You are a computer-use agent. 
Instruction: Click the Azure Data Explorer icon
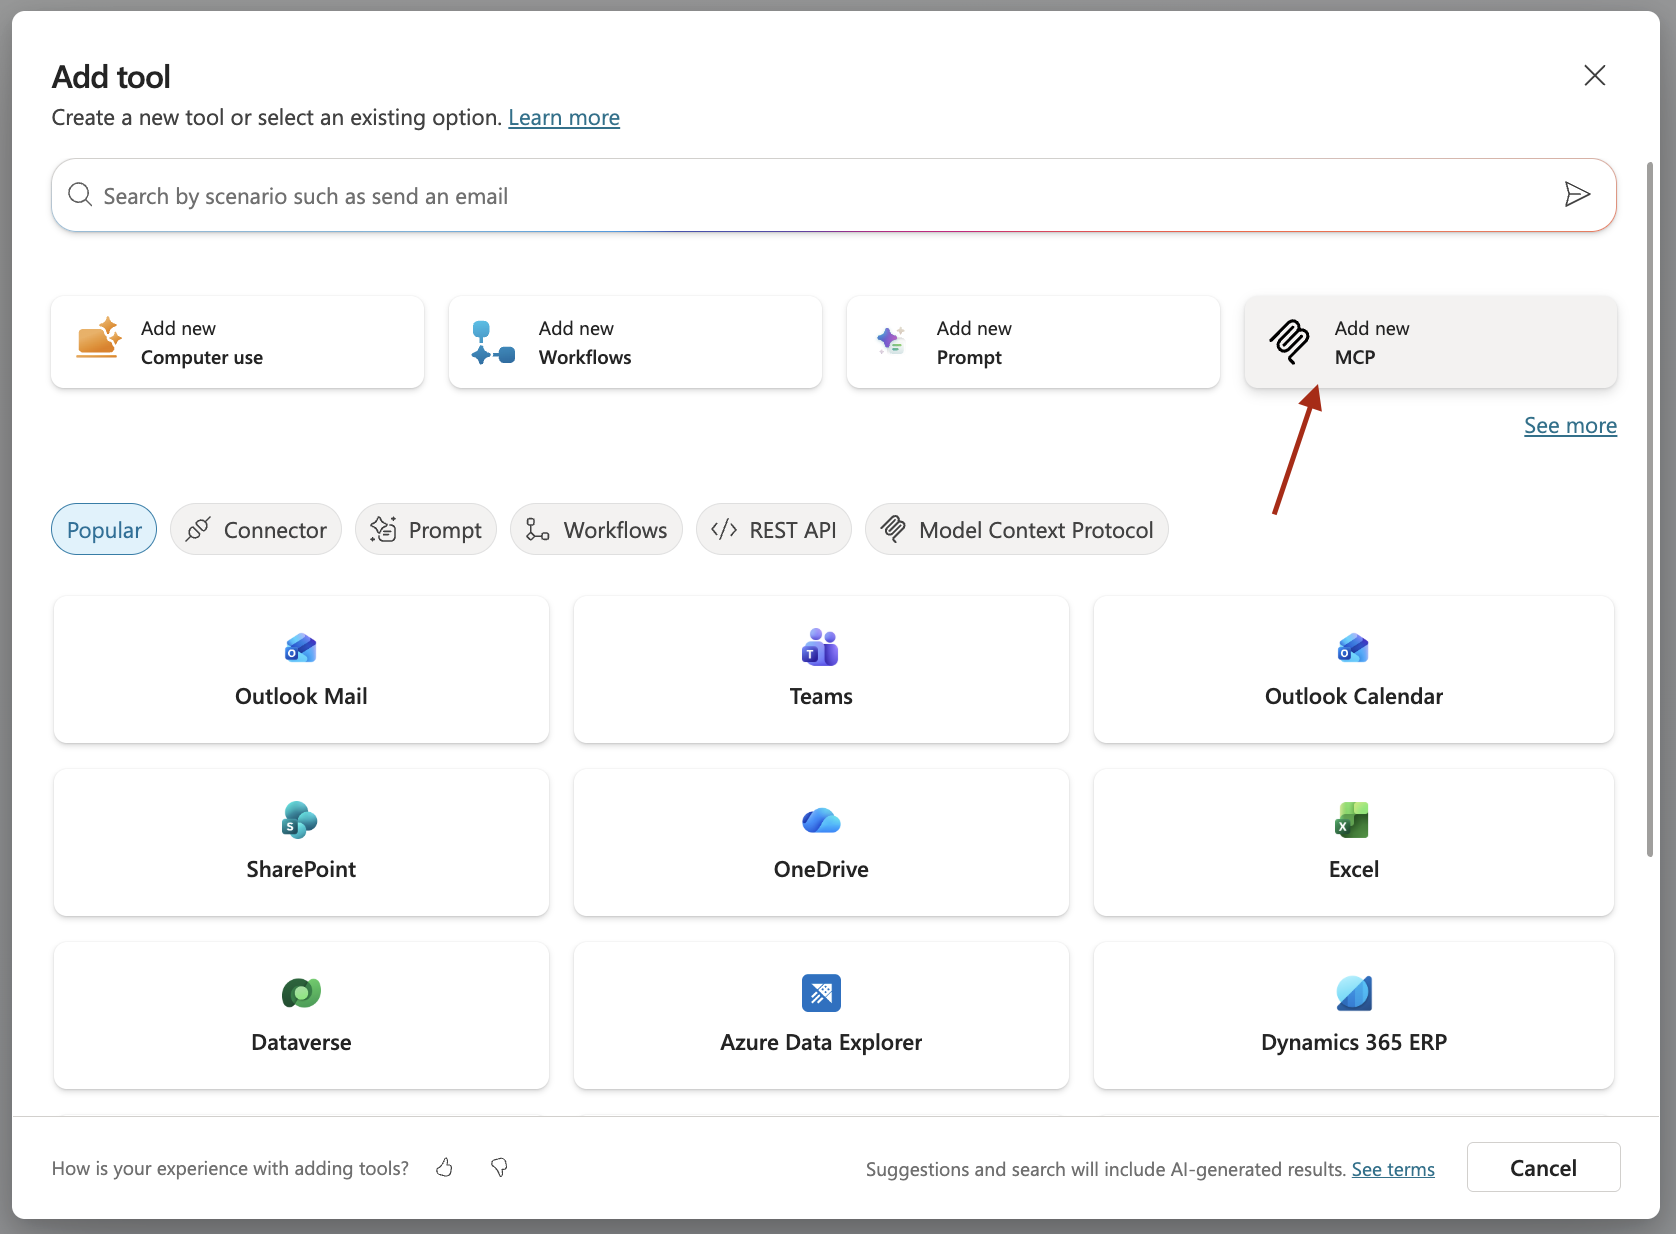821,993
